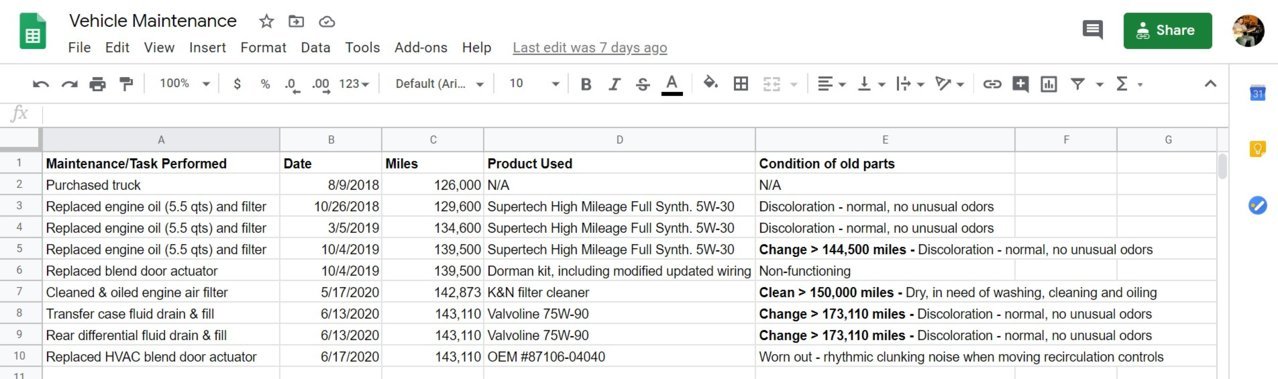Open the horizontal align dropdown

831,84
